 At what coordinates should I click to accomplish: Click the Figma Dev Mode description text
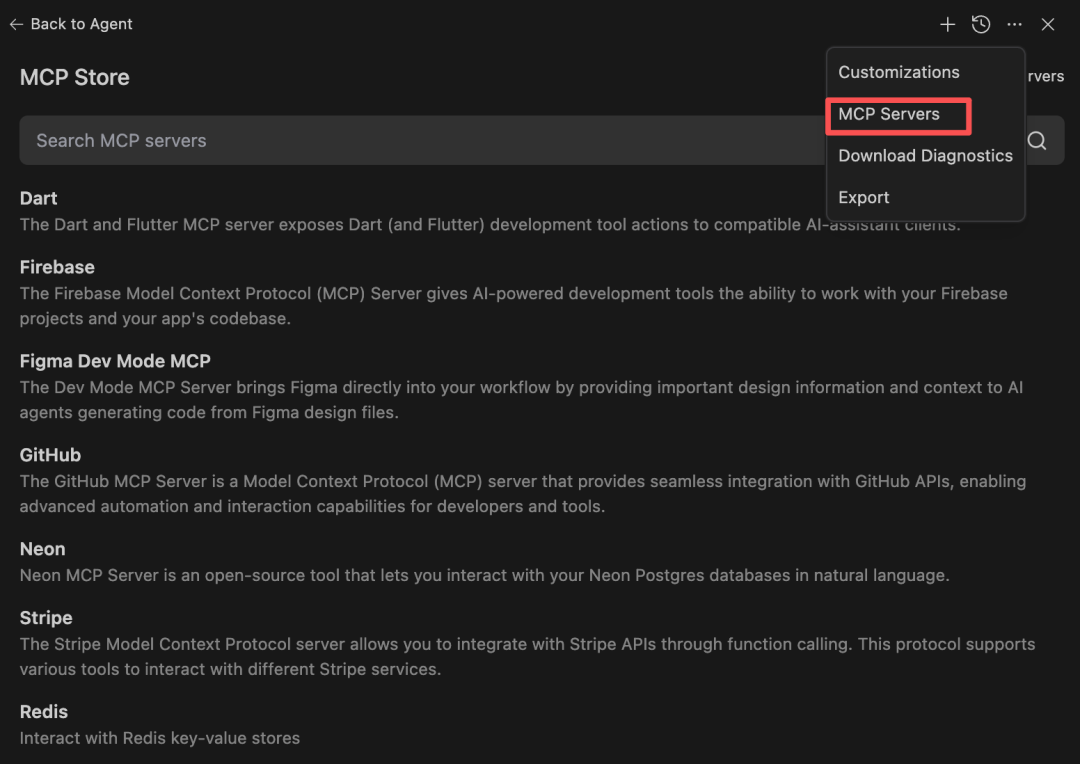(x=521, y=400)
